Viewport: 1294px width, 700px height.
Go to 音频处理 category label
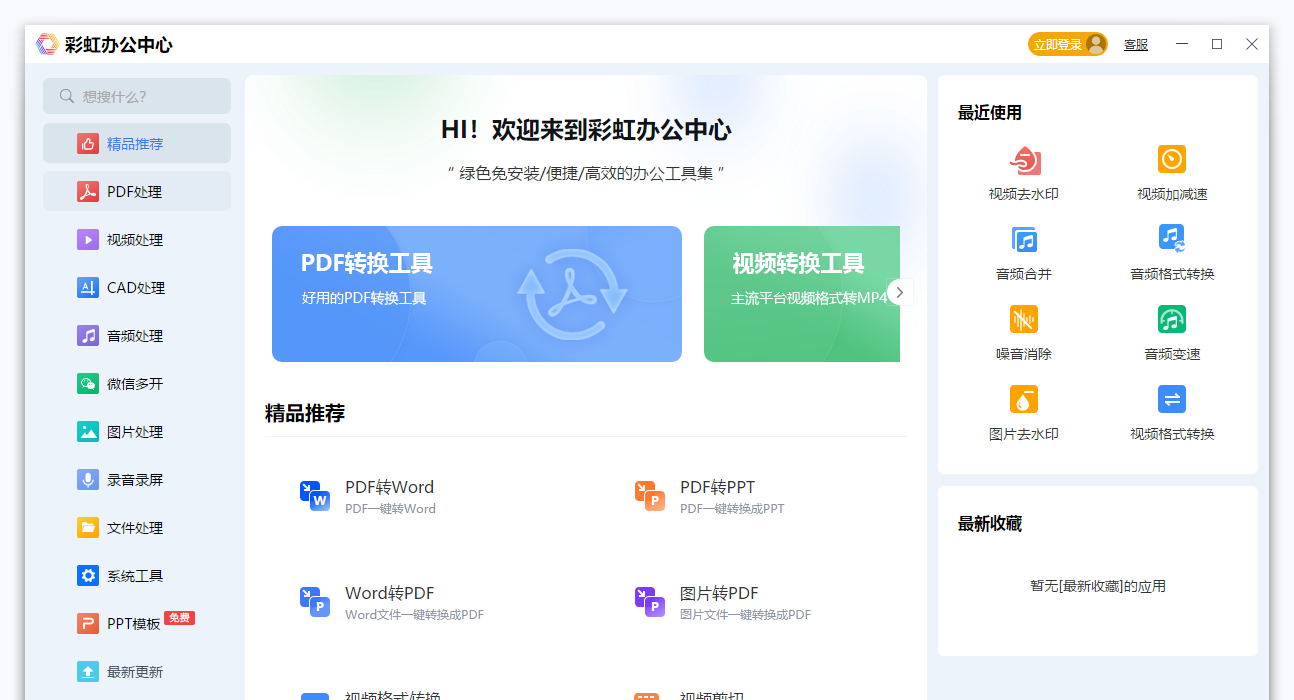[135, 336]
